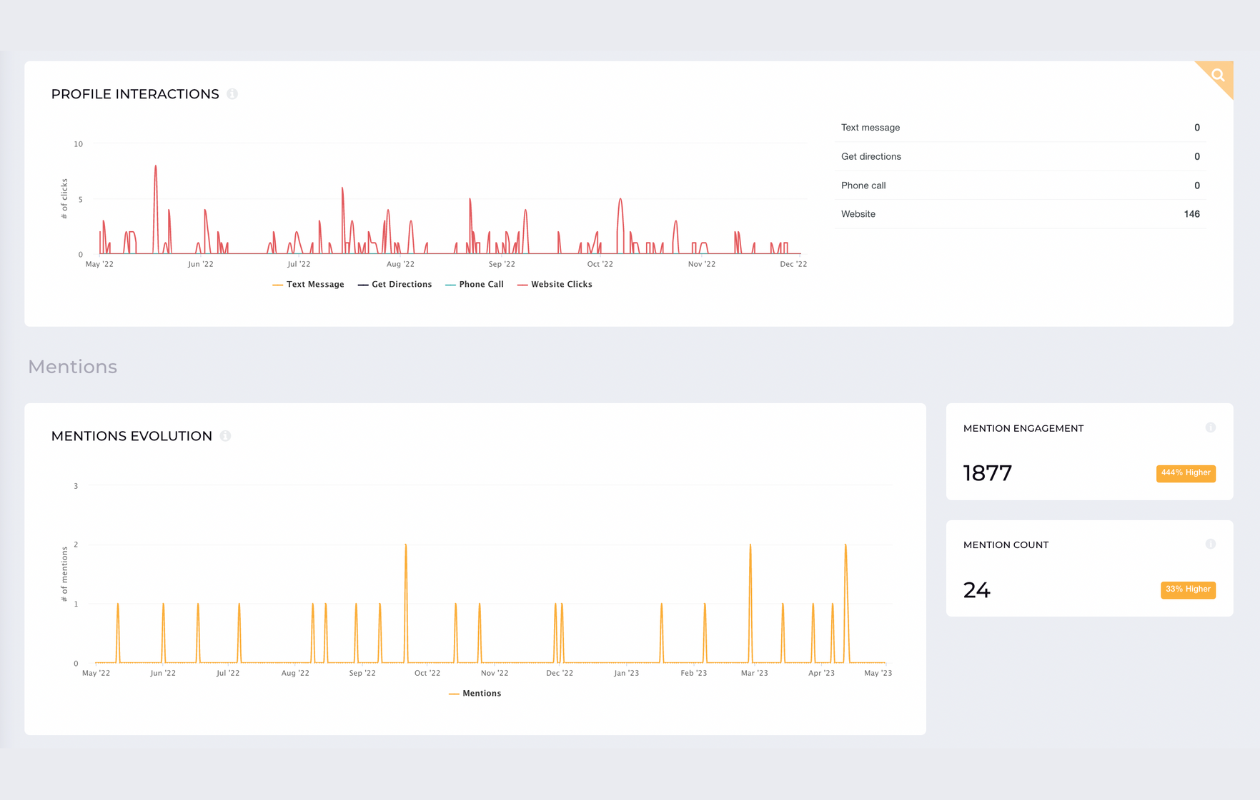Select the Phone call row
1260x800 pixels.
pos(1021,186)
